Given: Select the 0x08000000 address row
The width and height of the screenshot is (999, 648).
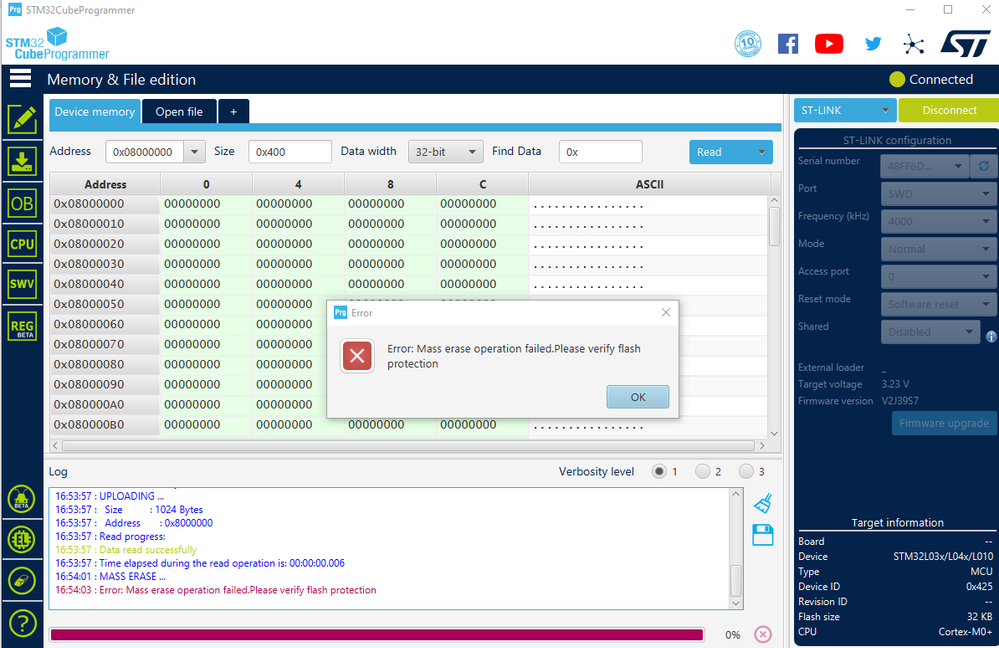Looking at the screenshot, I should pyautogui.click(x=408, y=204).
